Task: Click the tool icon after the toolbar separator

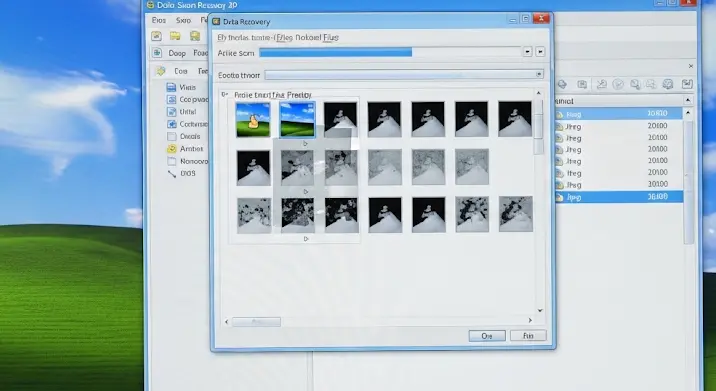Action: pyautogui.click(x=601, y=84)
